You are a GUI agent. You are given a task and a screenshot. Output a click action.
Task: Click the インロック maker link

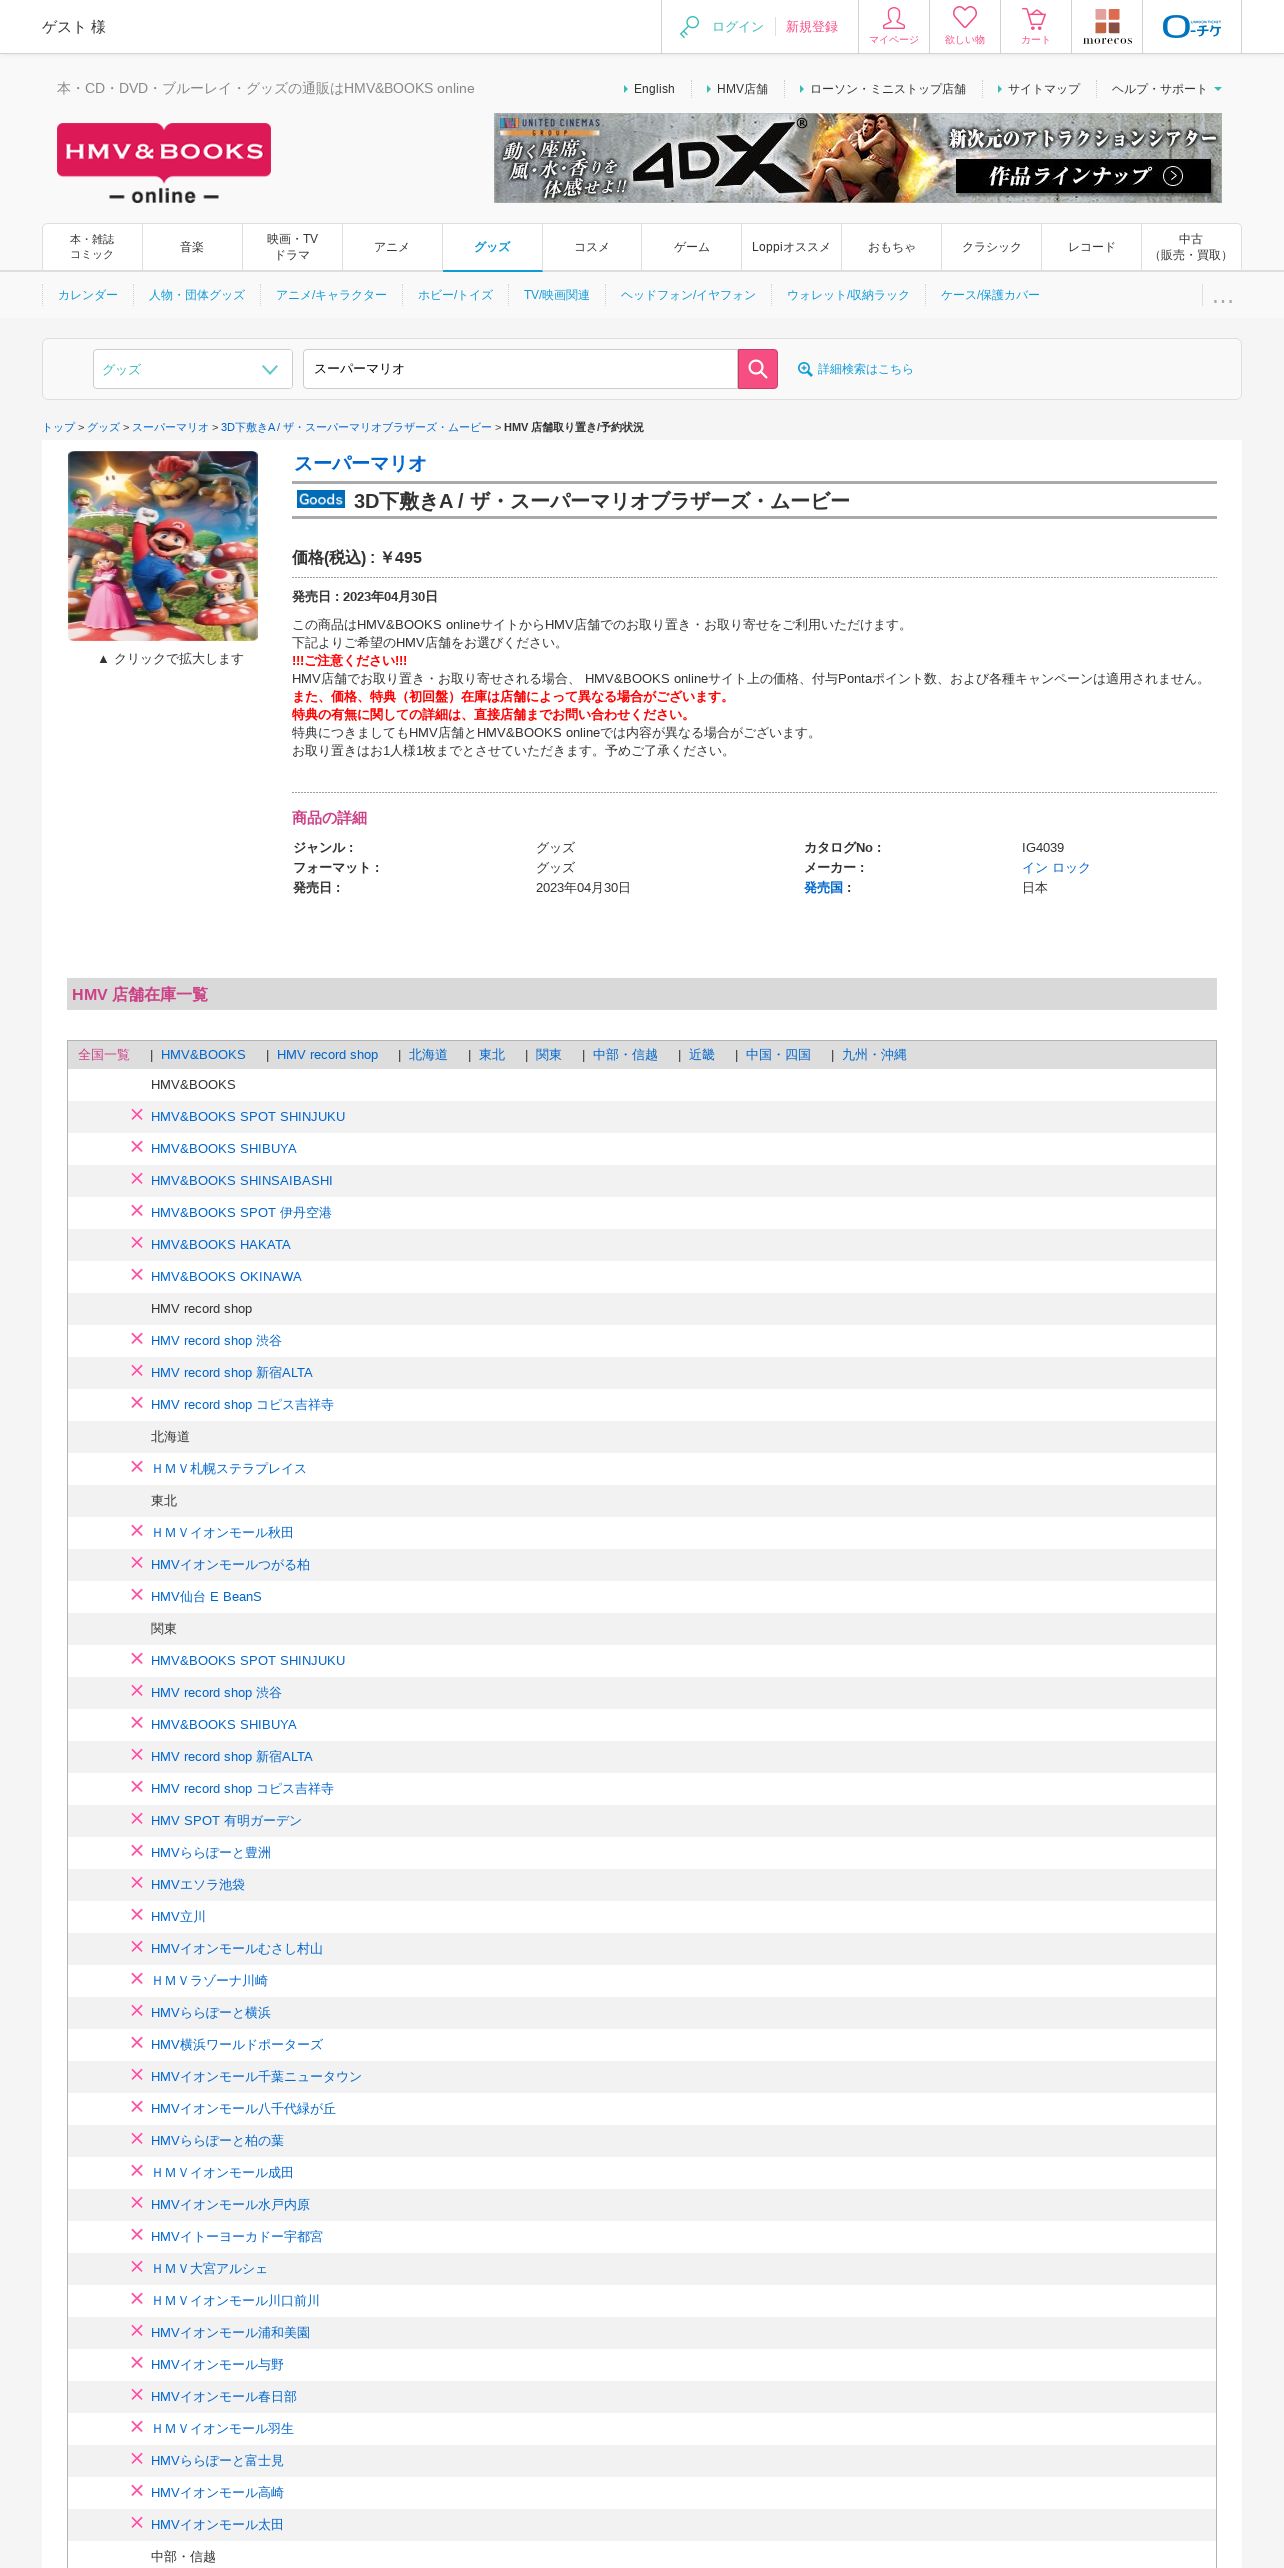pyautogui.click(x=1056, y=868)
